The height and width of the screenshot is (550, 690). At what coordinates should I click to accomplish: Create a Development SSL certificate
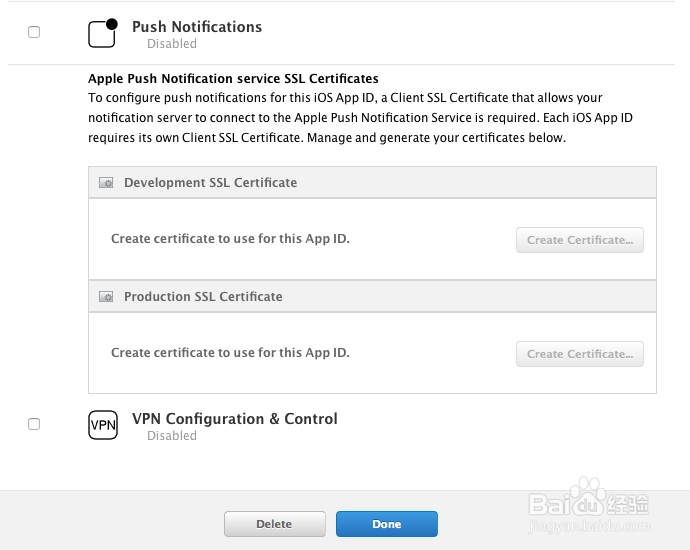pos(580,240)
